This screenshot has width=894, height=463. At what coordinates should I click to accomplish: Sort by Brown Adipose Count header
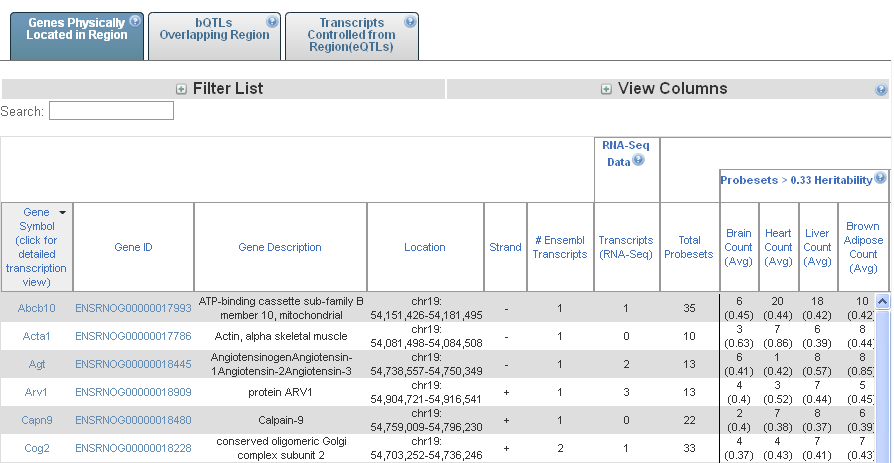(863, 247)
